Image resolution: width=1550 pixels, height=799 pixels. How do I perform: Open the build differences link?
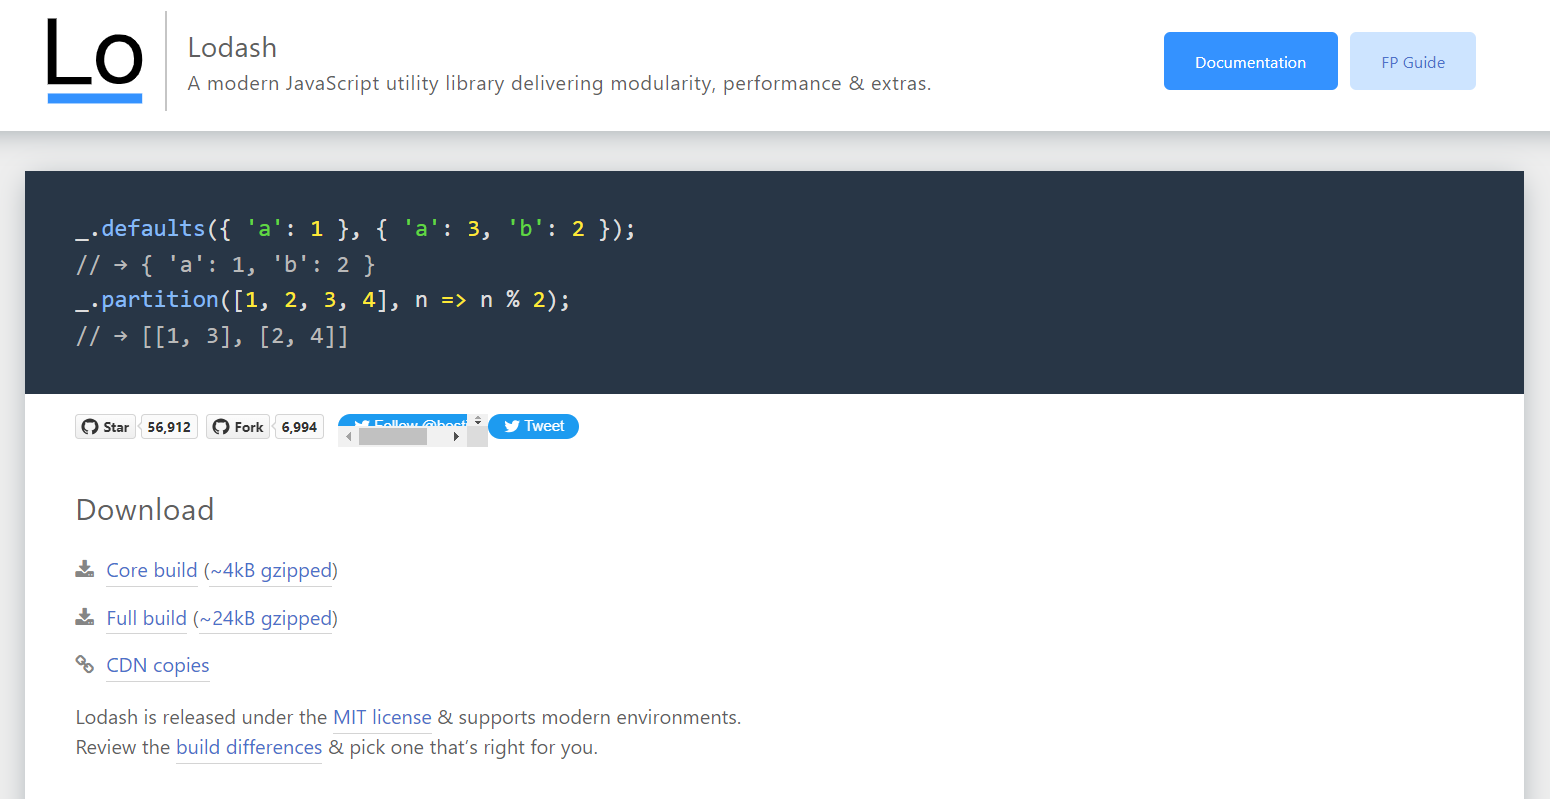click(249, 747)
